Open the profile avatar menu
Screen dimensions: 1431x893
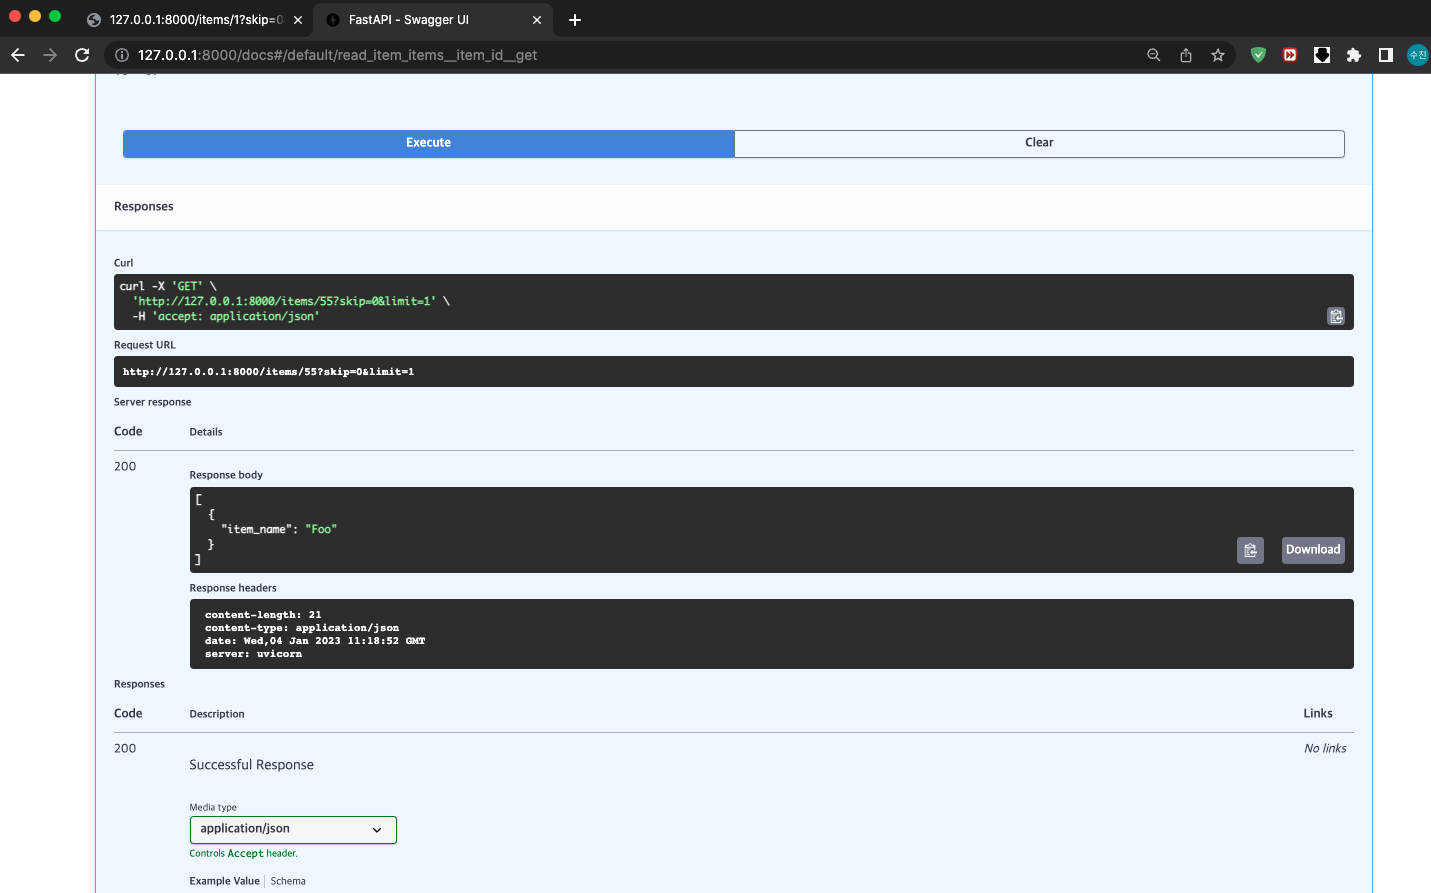click(1418, 55)
